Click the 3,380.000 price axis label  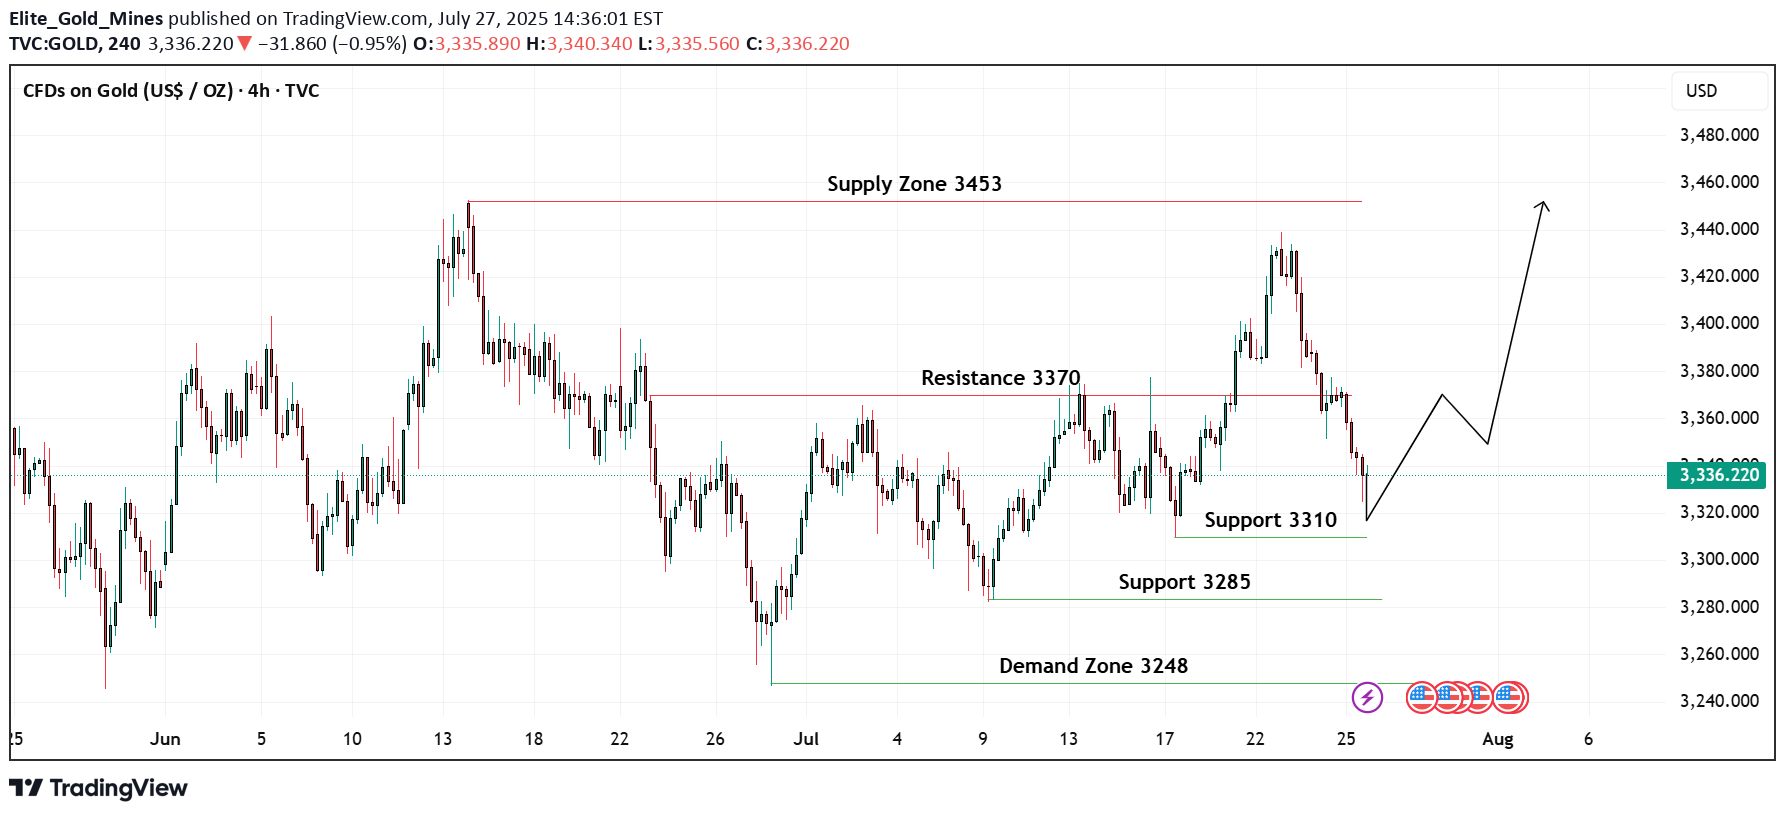(x=1719, y=371)
